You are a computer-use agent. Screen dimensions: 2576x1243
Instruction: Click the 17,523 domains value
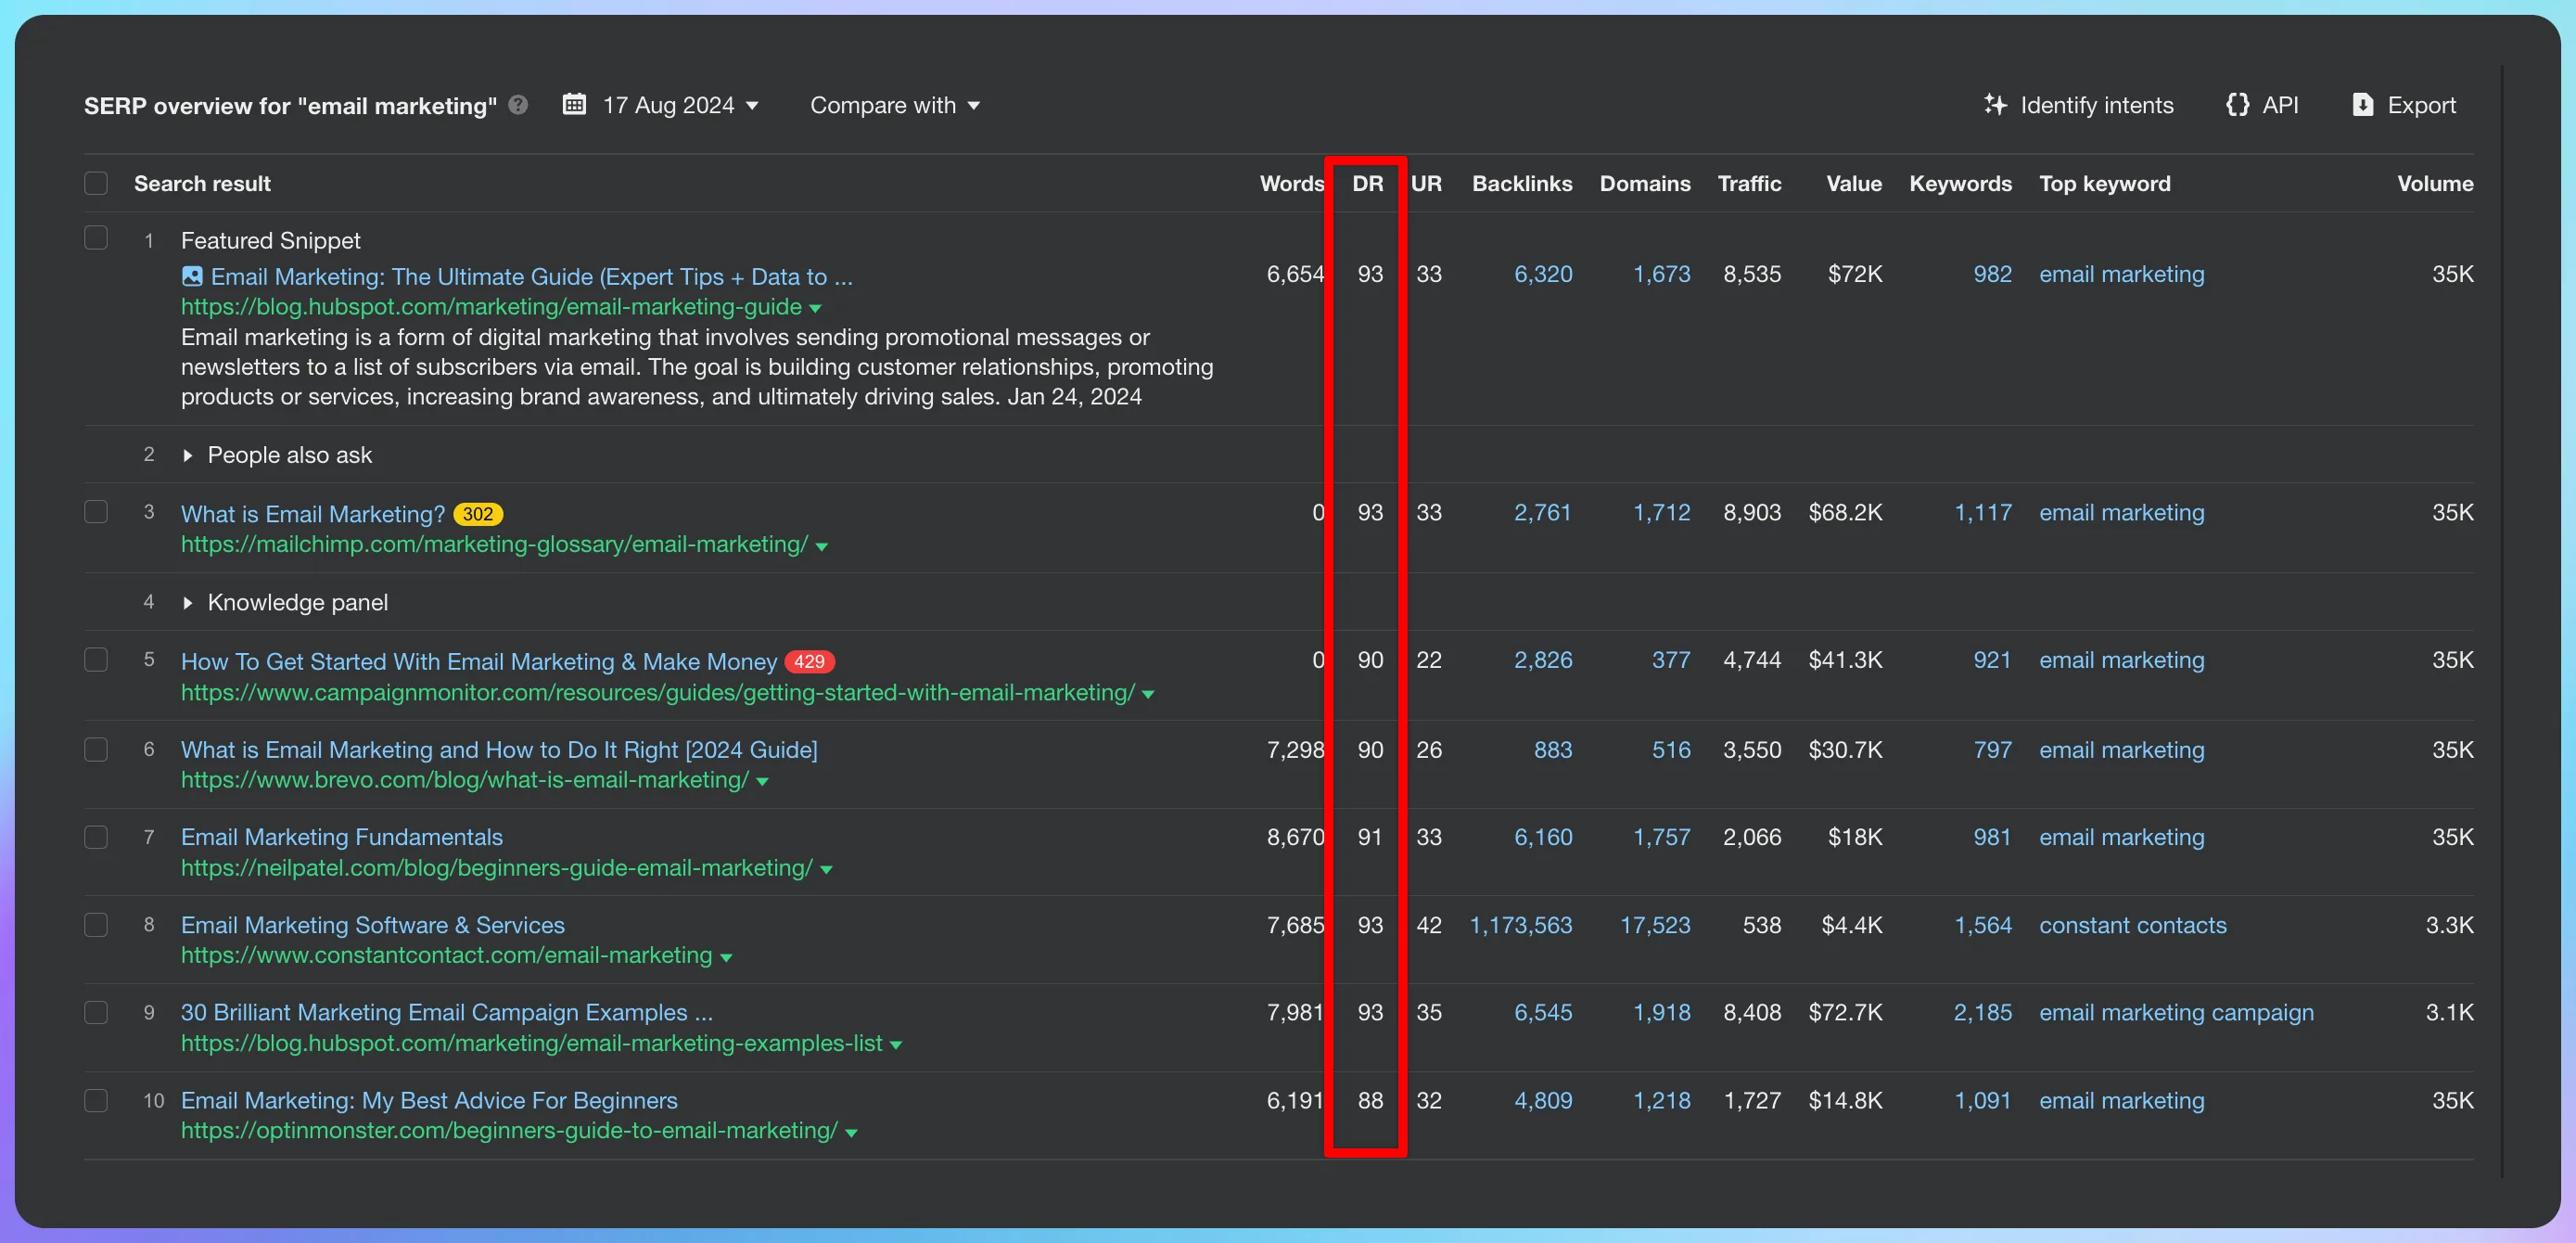(x=1655, y=925)
